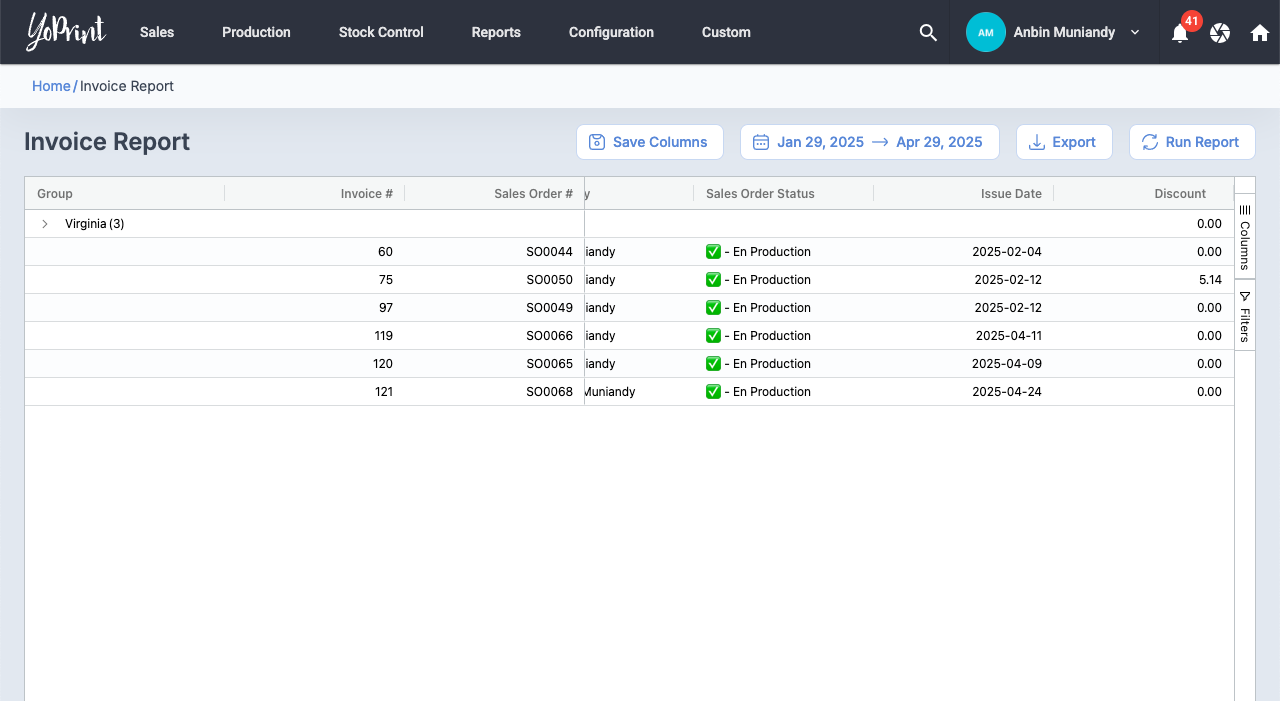This screenshot has width=1280, height=701.
Task: Open the Stock Control menu
Action: coord(381,32)
